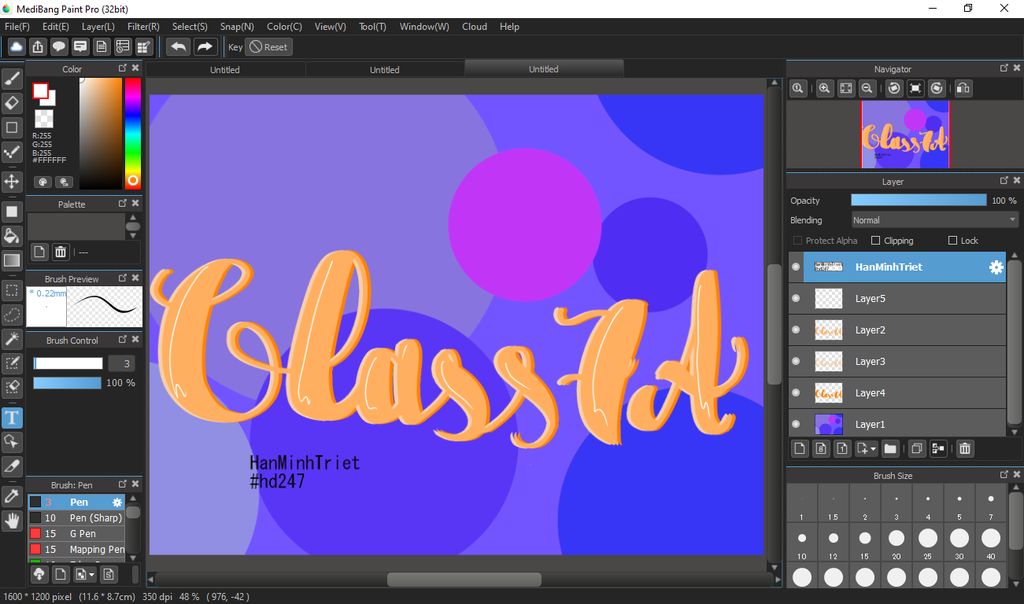Click the canvas horizontal scrollbar

(464, 579)
